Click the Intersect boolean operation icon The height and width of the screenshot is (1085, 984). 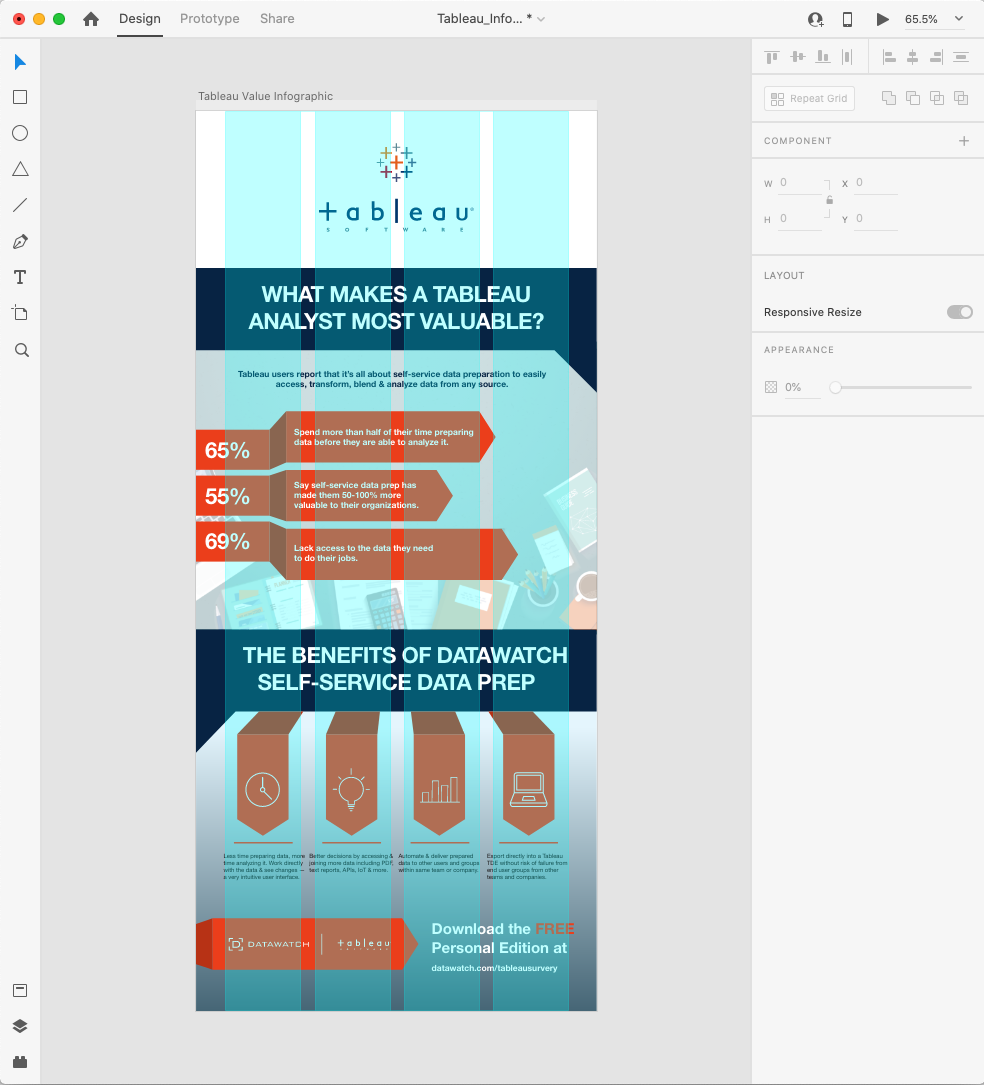(937, 98)
